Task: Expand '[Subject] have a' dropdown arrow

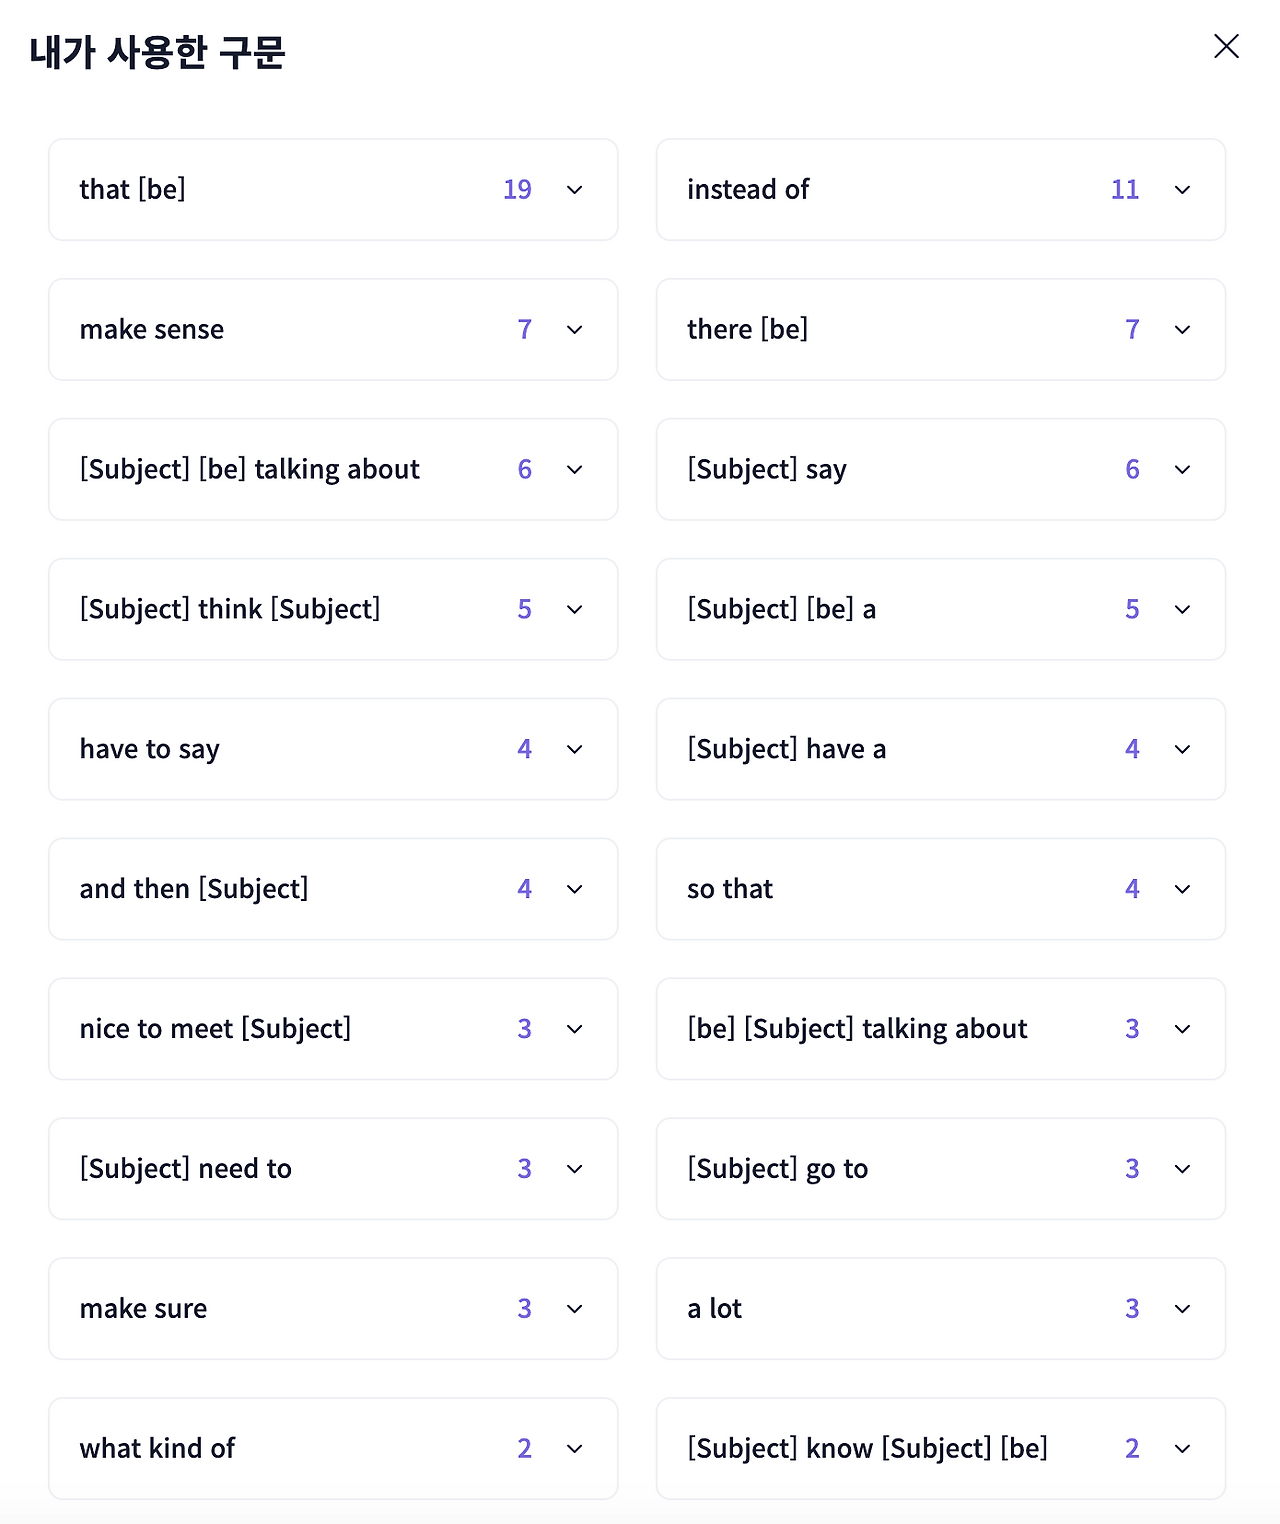Action: [1182, 750]
